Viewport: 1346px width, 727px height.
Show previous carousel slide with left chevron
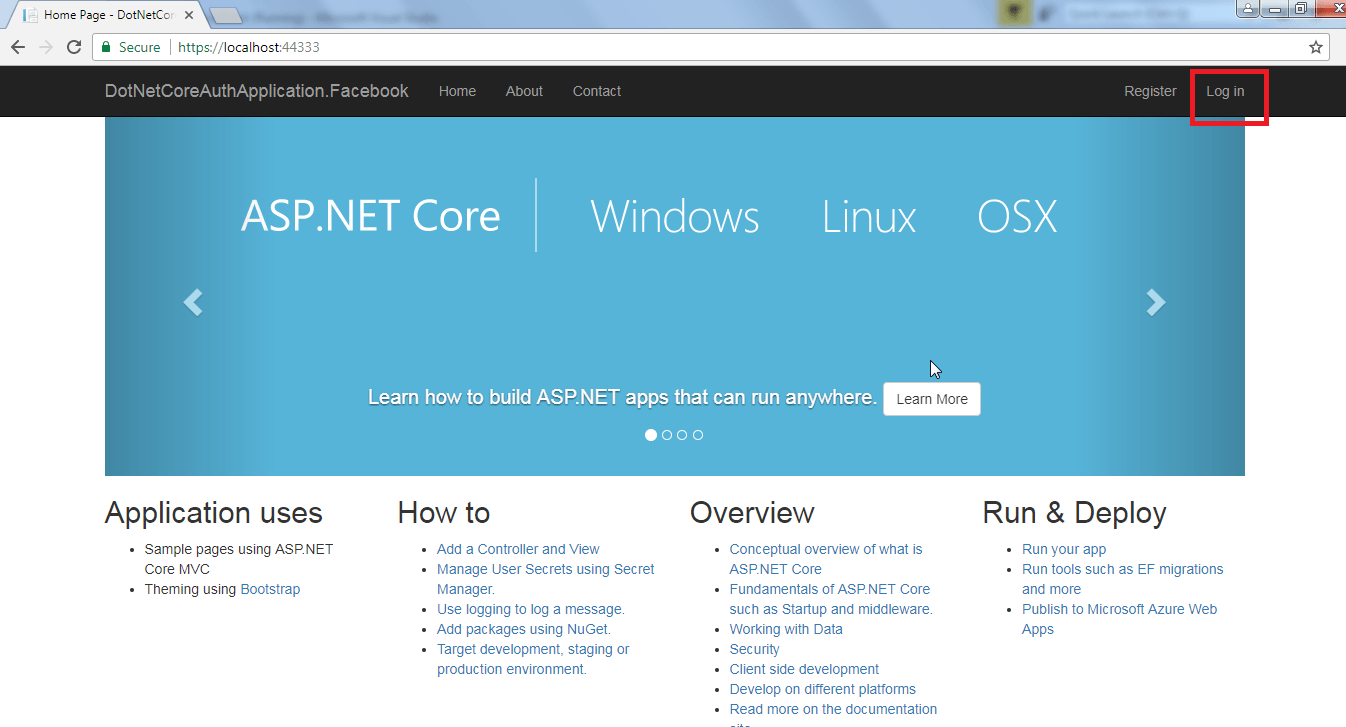pyautogui.click(x=193, y=302)
